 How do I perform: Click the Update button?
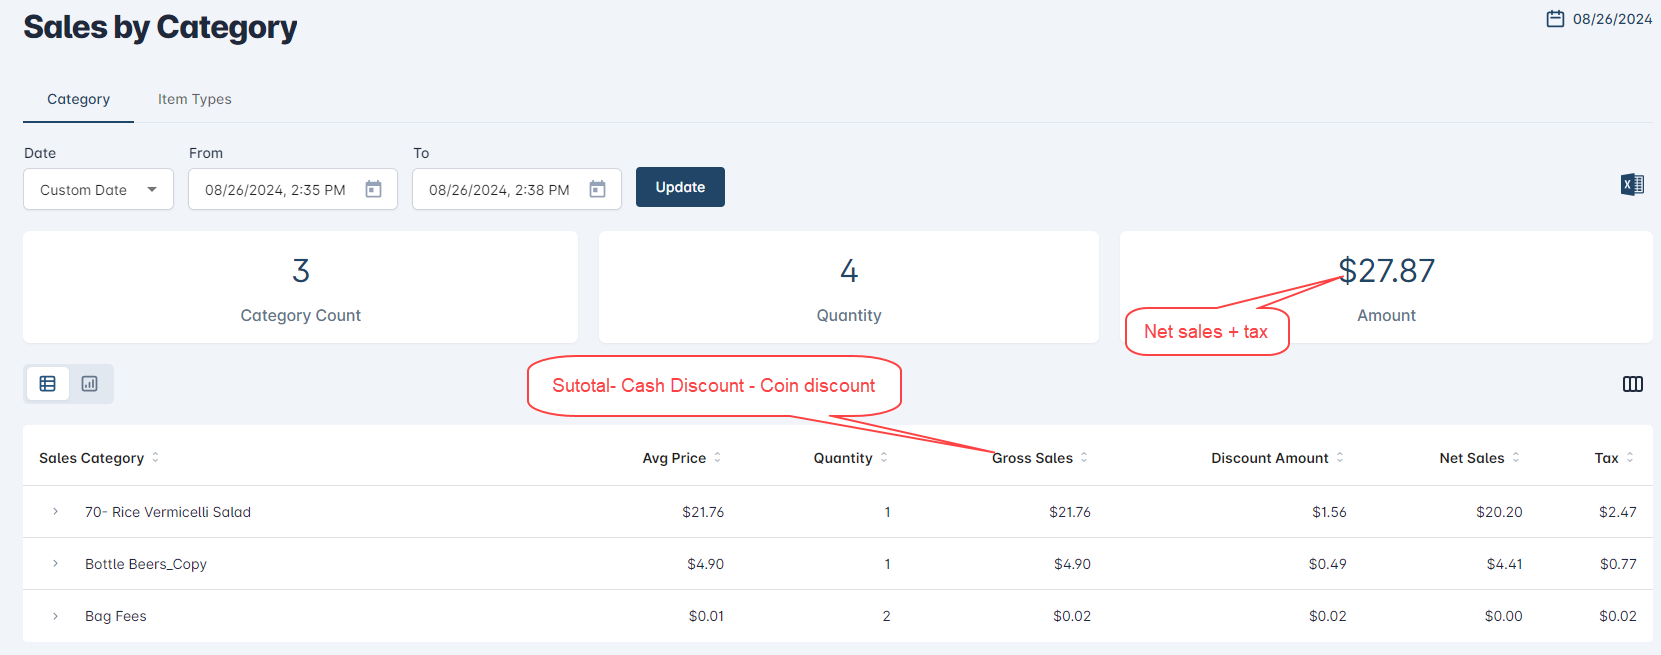[x=680, y=187]
